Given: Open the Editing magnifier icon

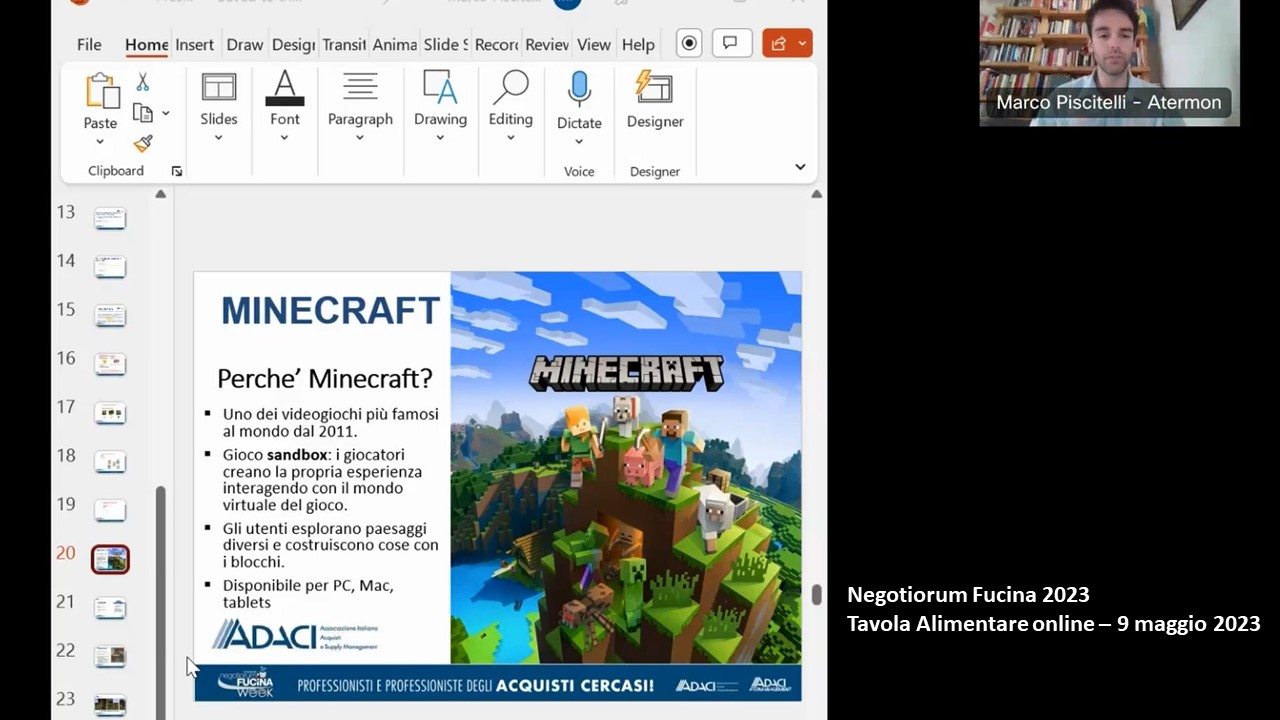Looking at the screenshot, I should (511, 88).
